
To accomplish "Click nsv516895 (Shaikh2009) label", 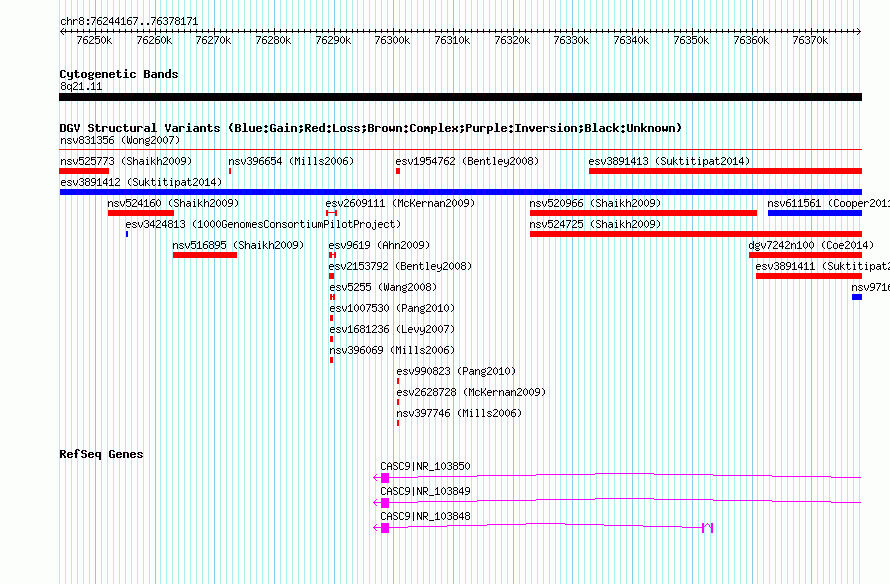I will pyautogui.click(x=238, y=245).
